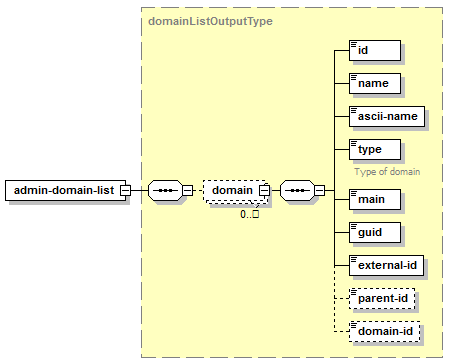Select the sequence compositor icon after domain

coord(297,190)
